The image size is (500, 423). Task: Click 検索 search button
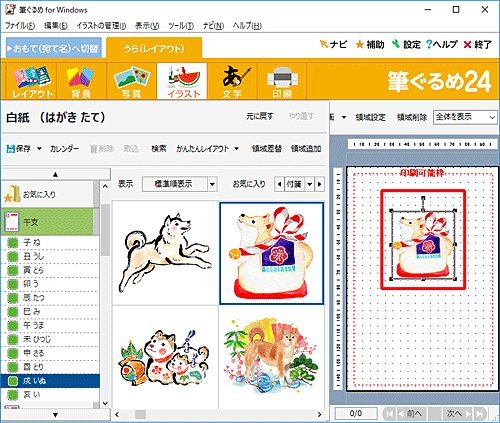[159, 149]
